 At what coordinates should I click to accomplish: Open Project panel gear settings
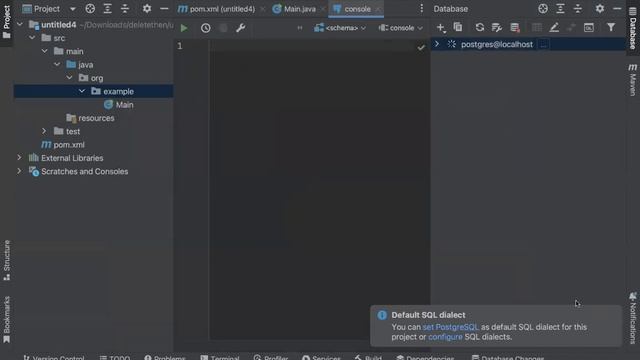(x=147, y=9)
